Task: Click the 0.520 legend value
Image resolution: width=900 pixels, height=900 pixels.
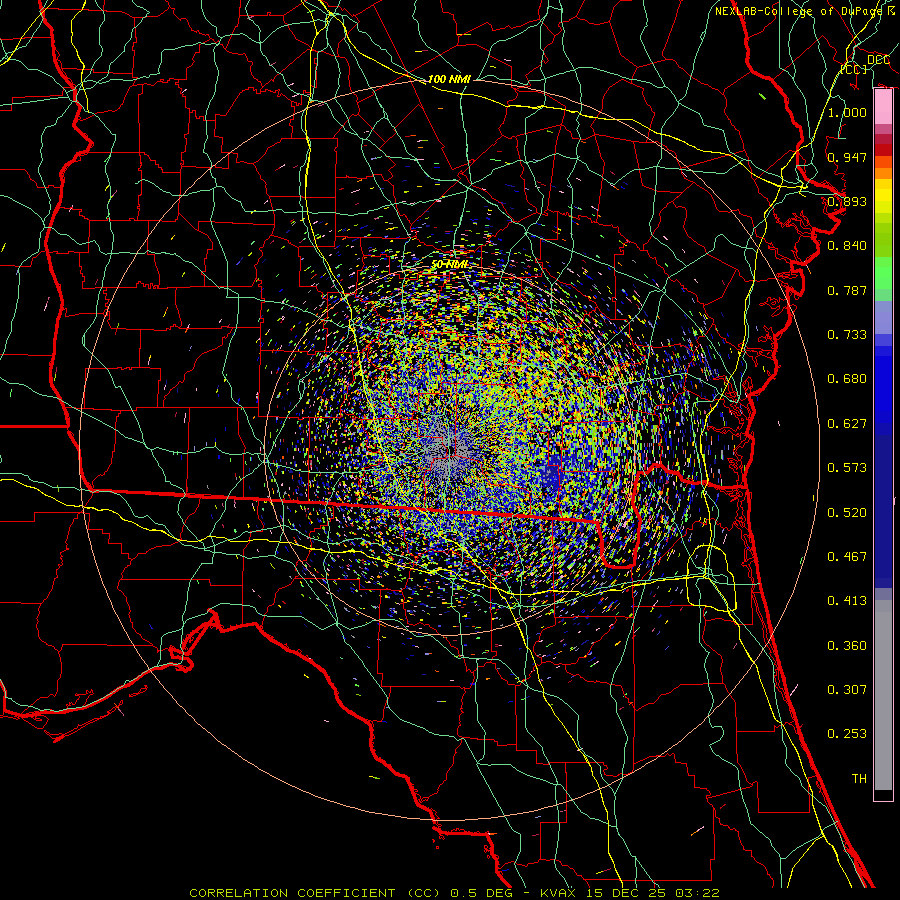Action: coord(847,513)
